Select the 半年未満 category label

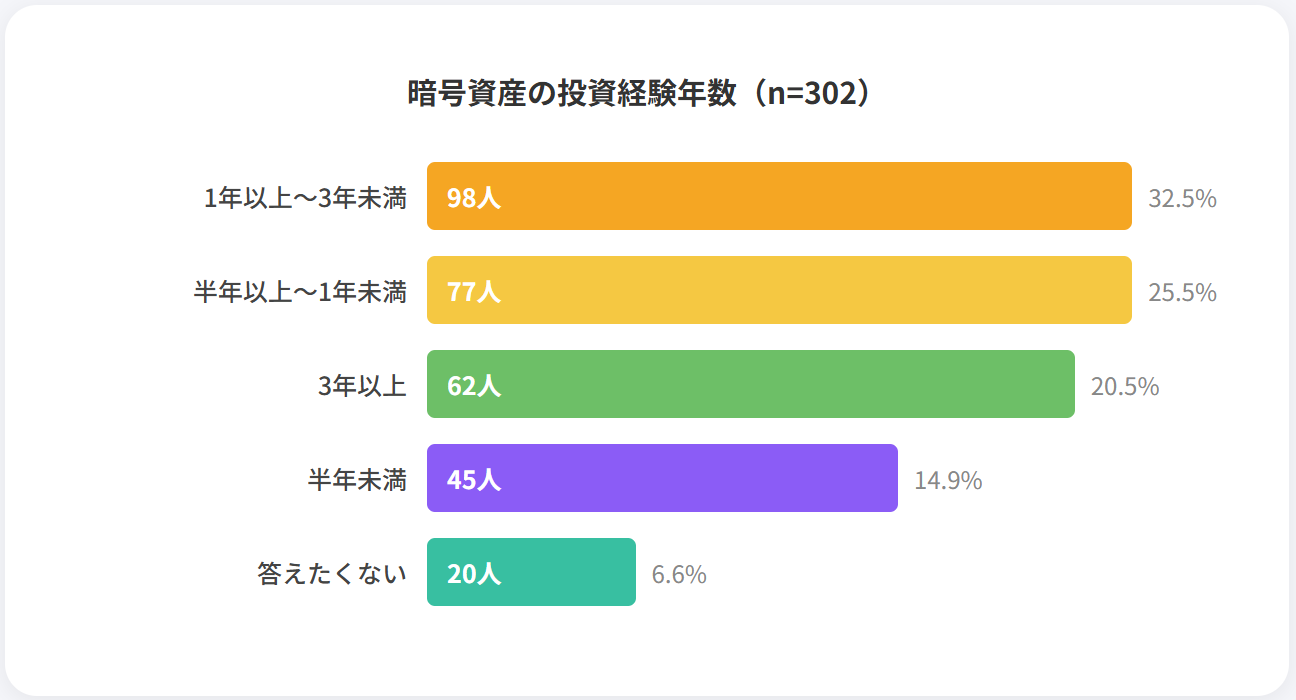(357, 480)
